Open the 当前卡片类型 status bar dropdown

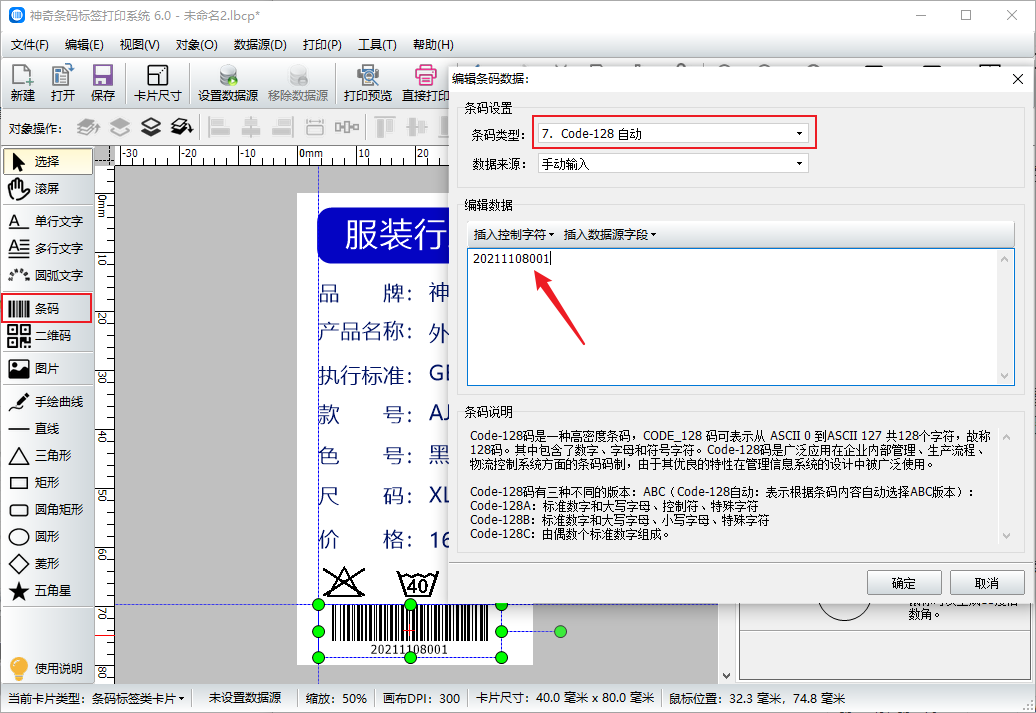tap(97, 698)
